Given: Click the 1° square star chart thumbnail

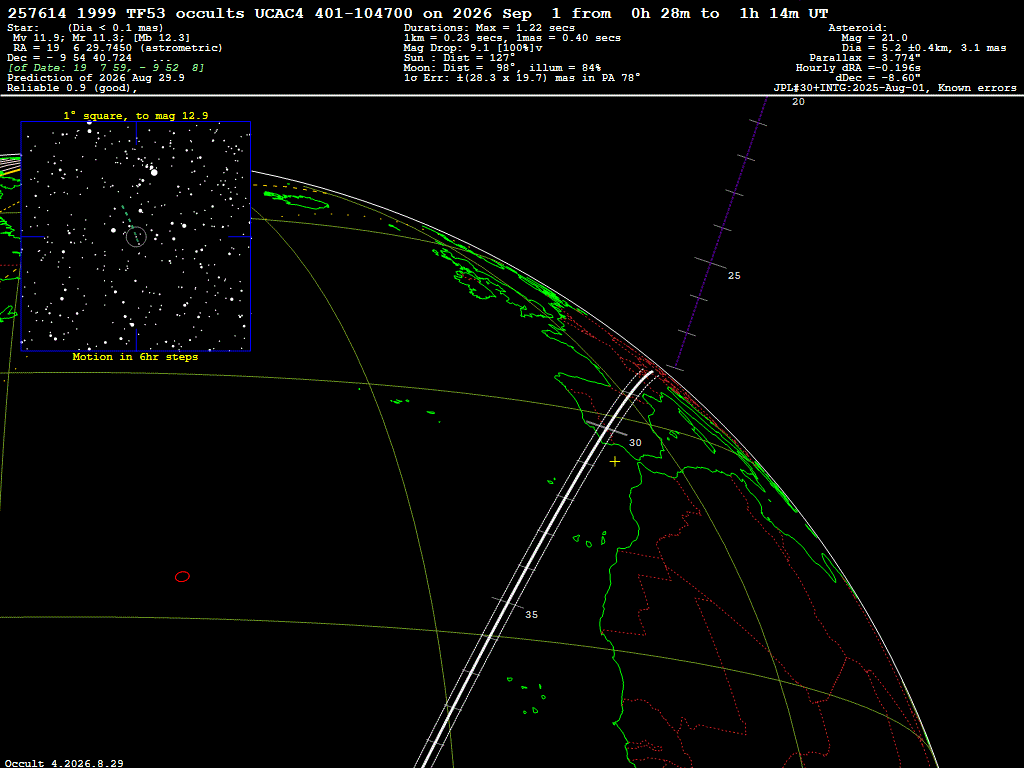Looking at the screenshot, I should point(136,236).
